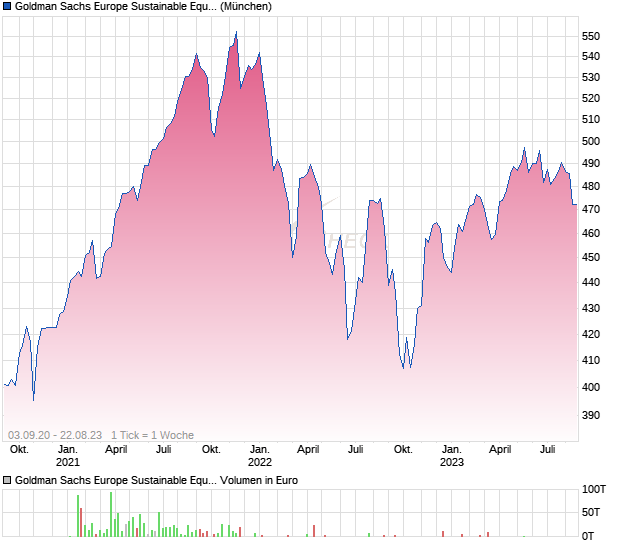Click the chart title 'Goldman Sachs Europe Sustainable Equ... (München)'
620x546 pixels.
click(143, 6)
